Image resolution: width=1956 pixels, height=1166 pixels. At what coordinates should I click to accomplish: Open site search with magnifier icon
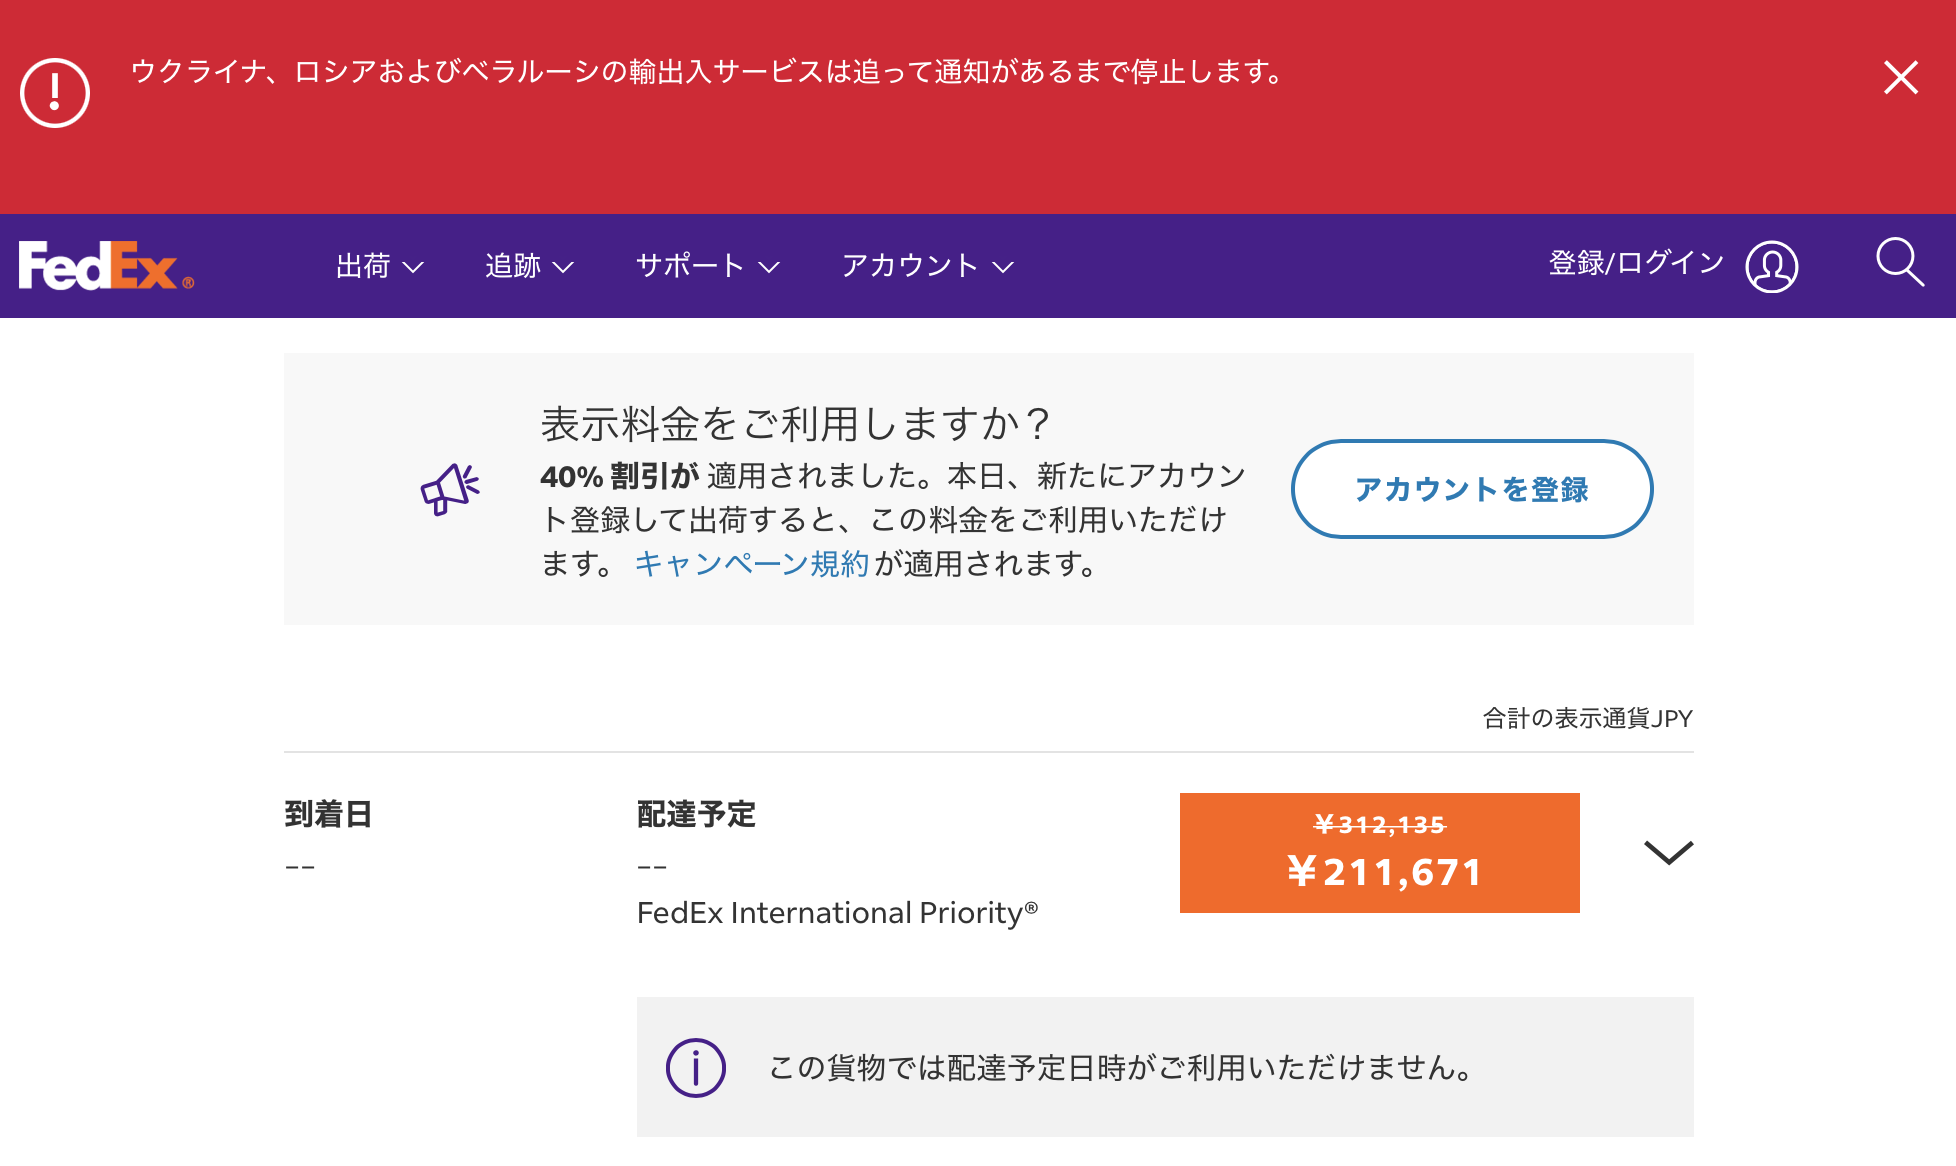tap(1900, 263)
